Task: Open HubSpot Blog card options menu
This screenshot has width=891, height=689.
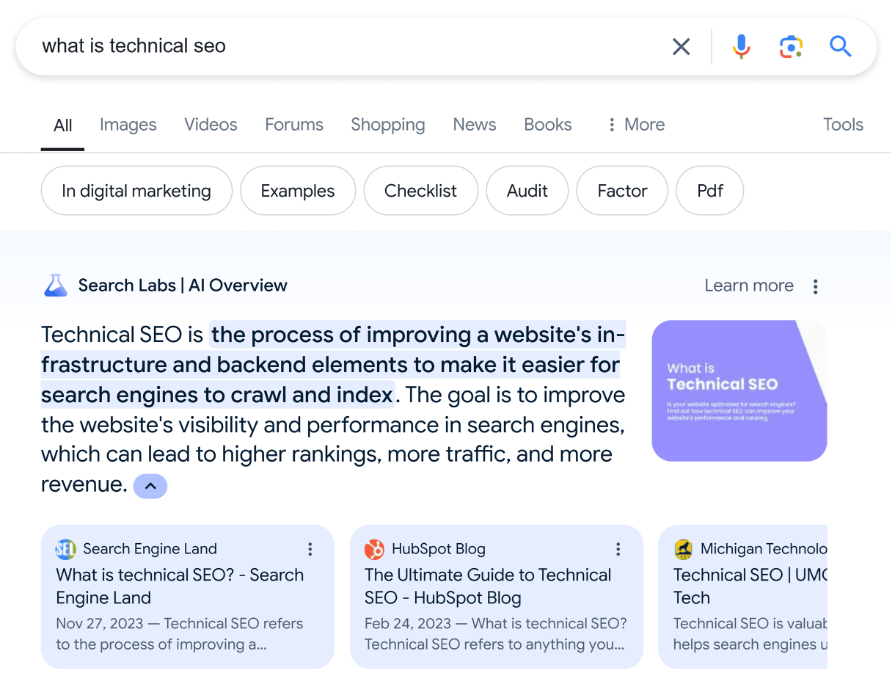Action: coord(618,549)
